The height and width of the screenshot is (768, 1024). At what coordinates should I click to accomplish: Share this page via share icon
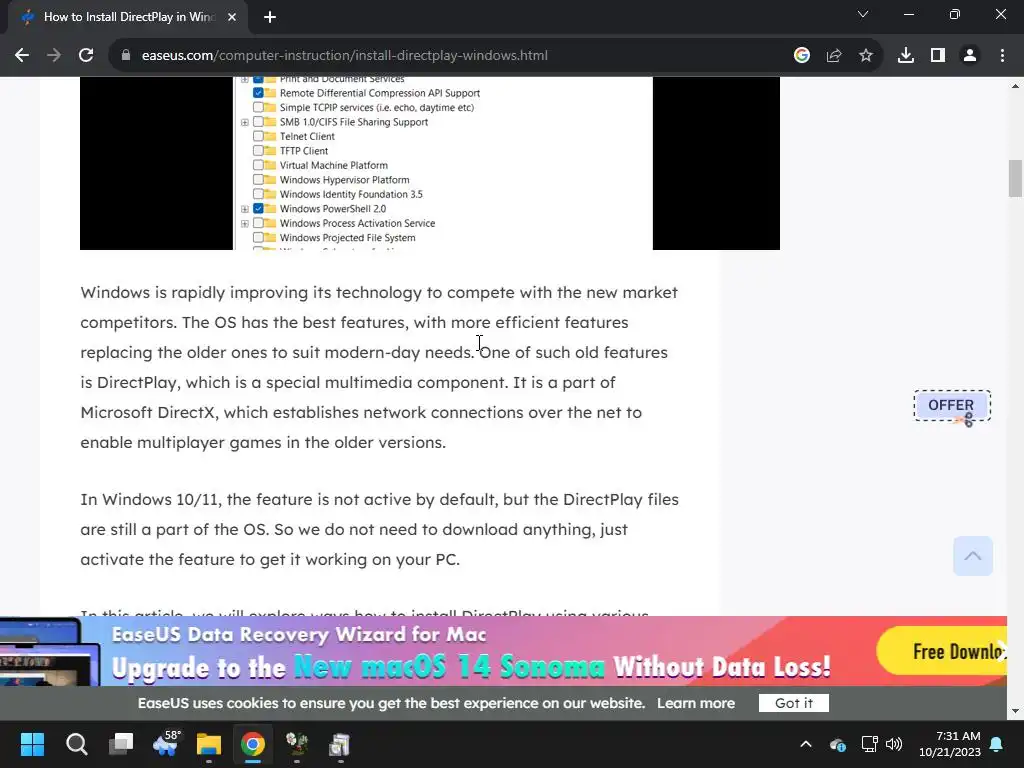833,56
